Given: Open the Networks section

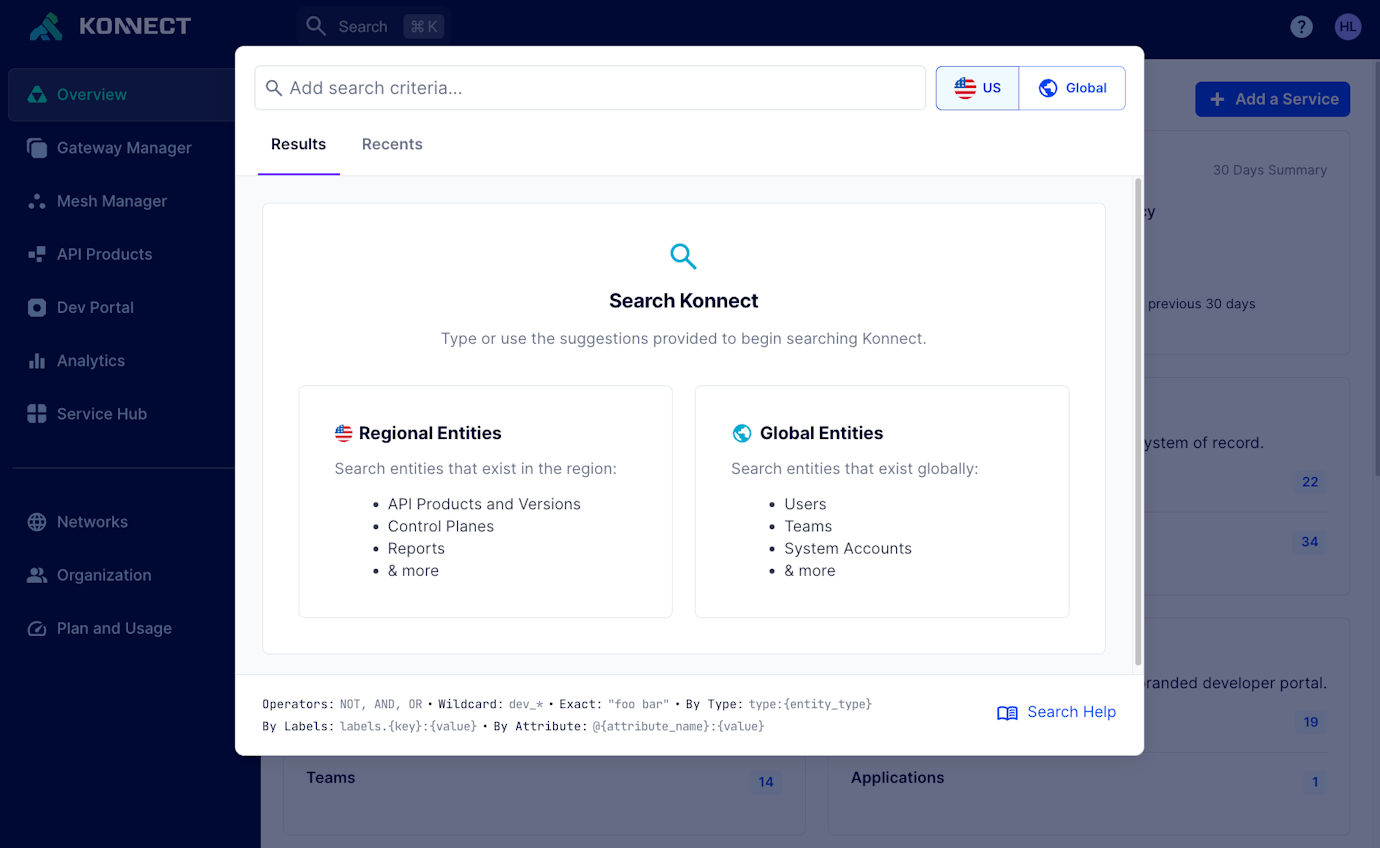Looking at the screenshot, I should 88,521.
